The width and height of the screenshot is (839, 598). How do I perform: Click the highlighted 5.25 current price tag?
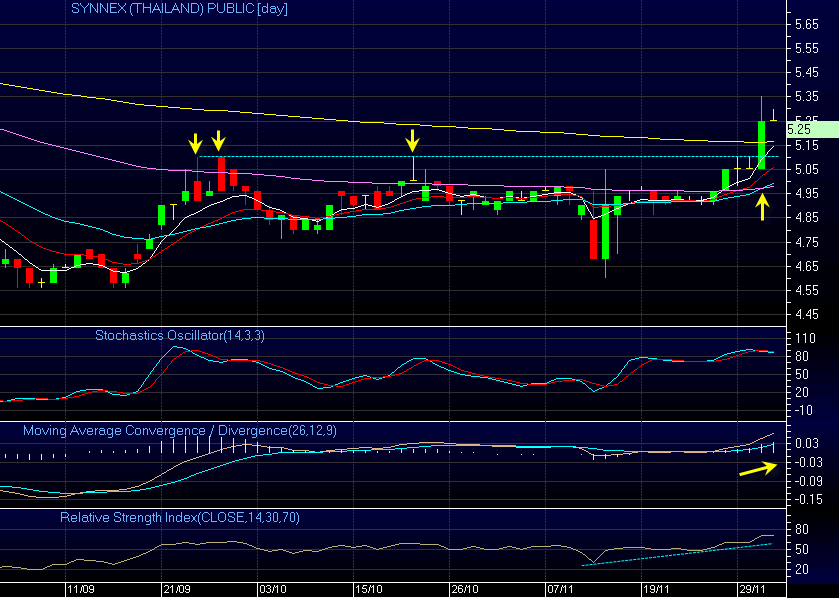[800, 129]
